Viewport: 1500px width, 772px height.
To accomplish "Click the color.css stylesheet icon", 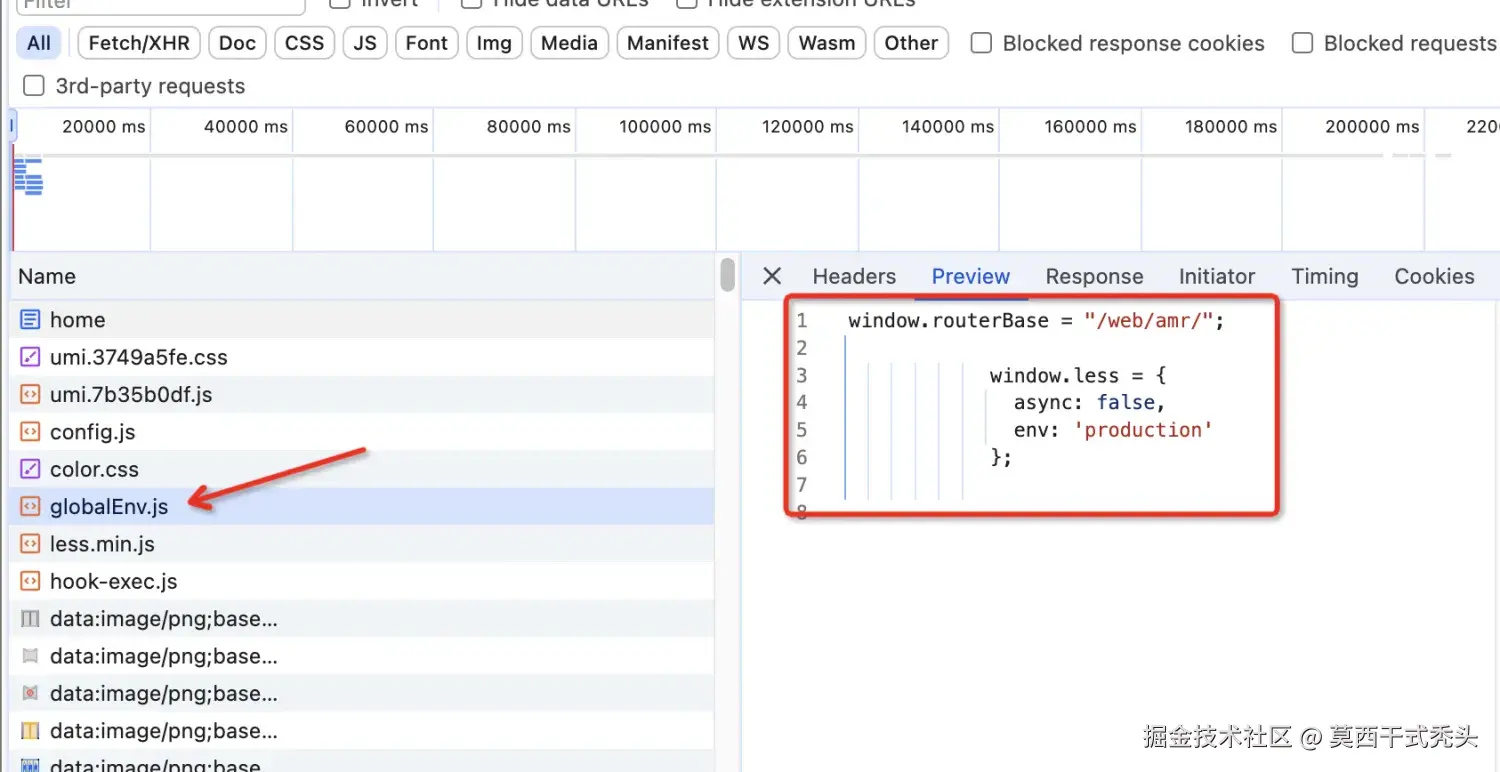I will coord(31,469).
